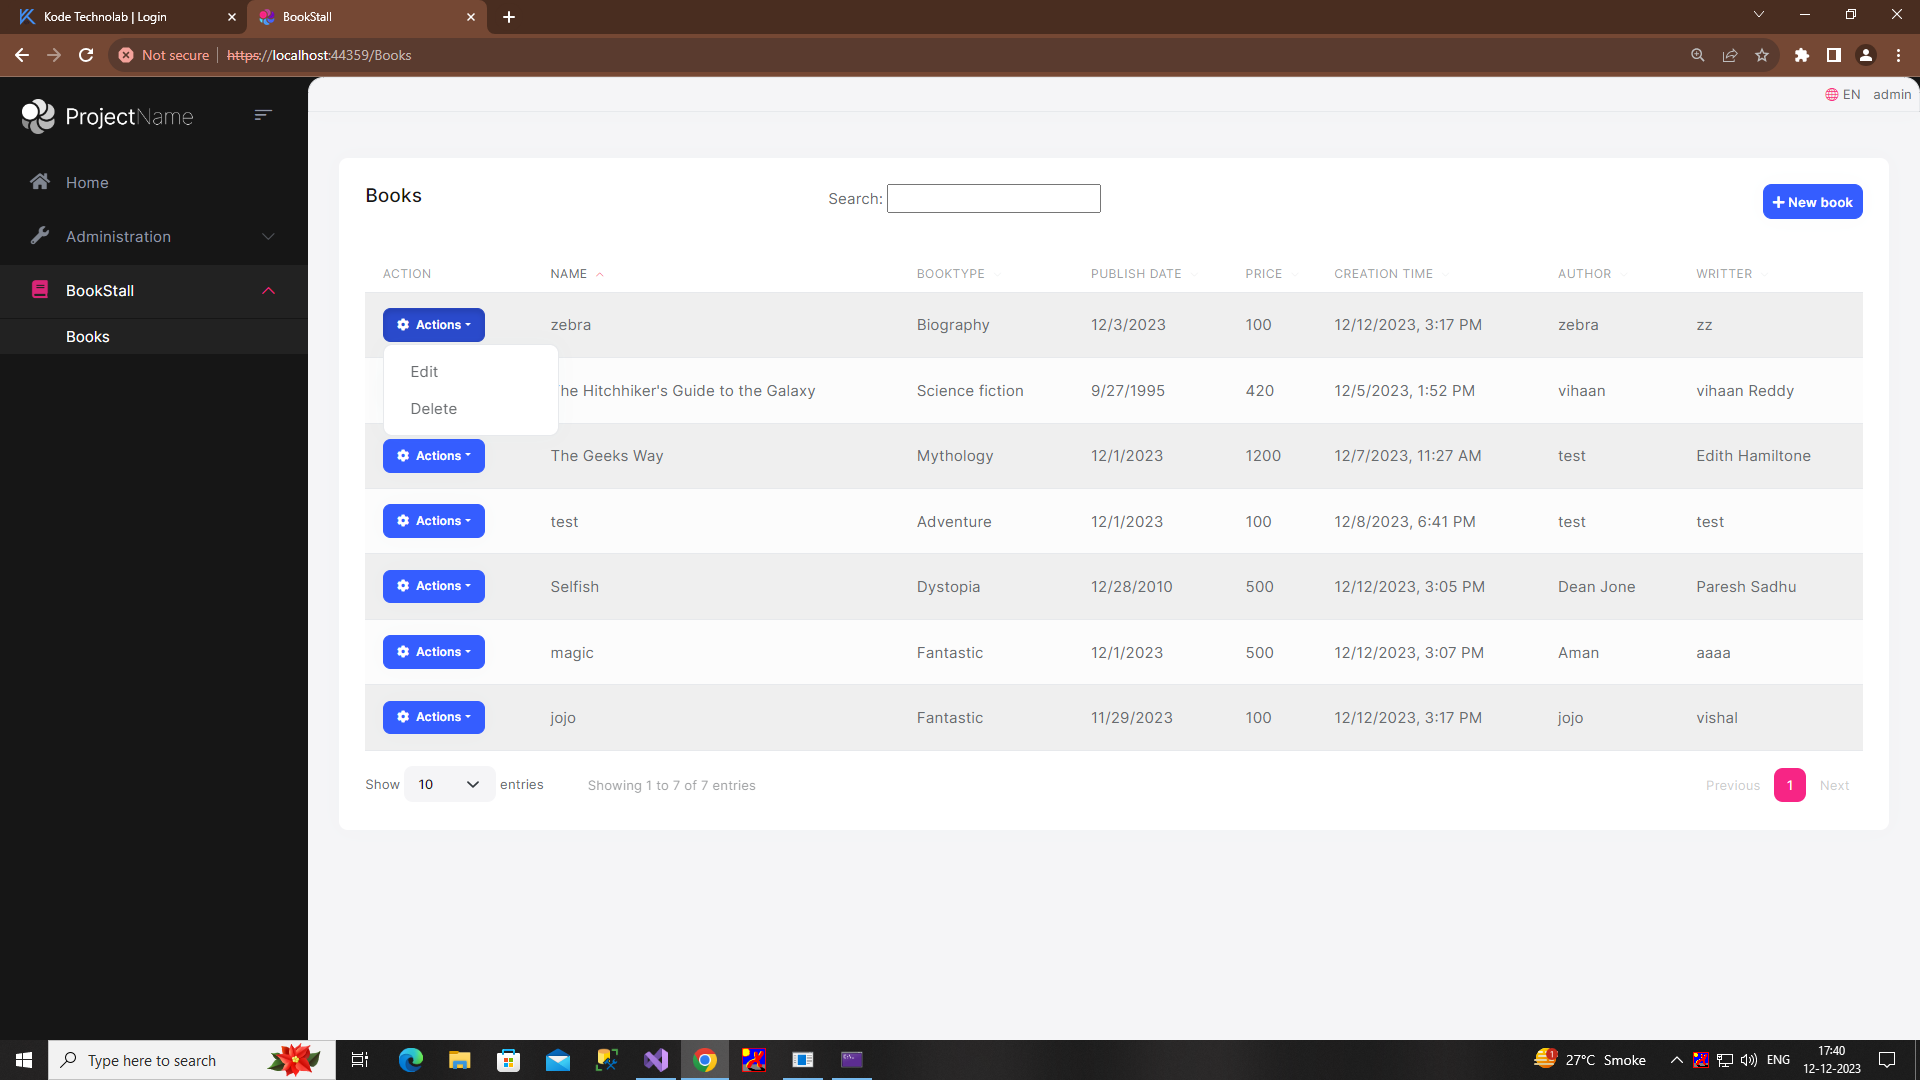Sort by BOOKTYPE column header
The width and height of the screenshot is (1920, 1080).
click(x=951, y=274)
